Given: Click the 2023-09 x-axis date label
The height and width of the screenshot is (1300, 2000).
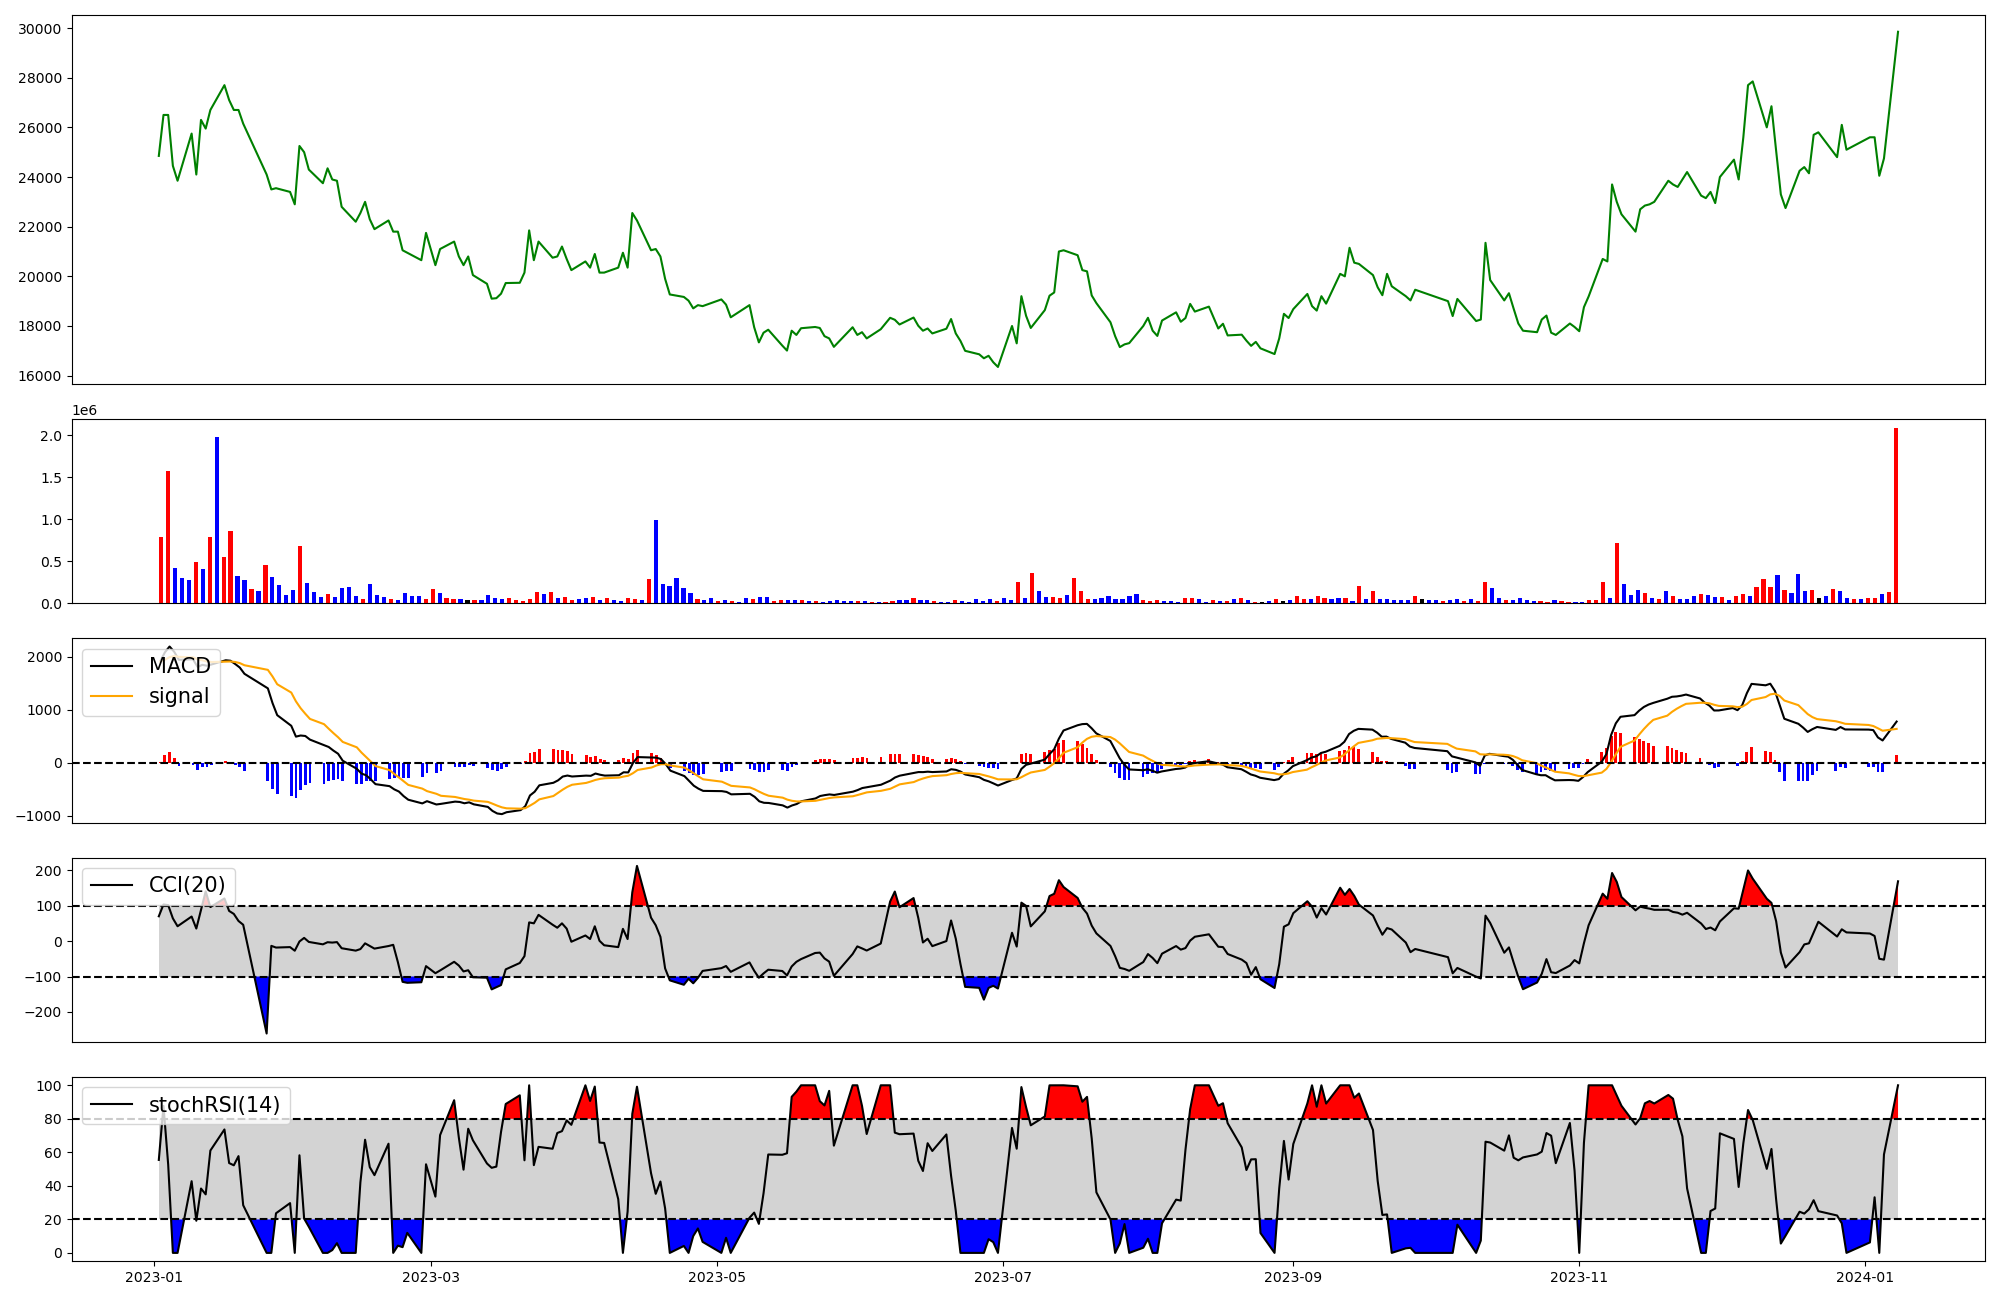Looking at the screenshot, I should 1293,1277.
